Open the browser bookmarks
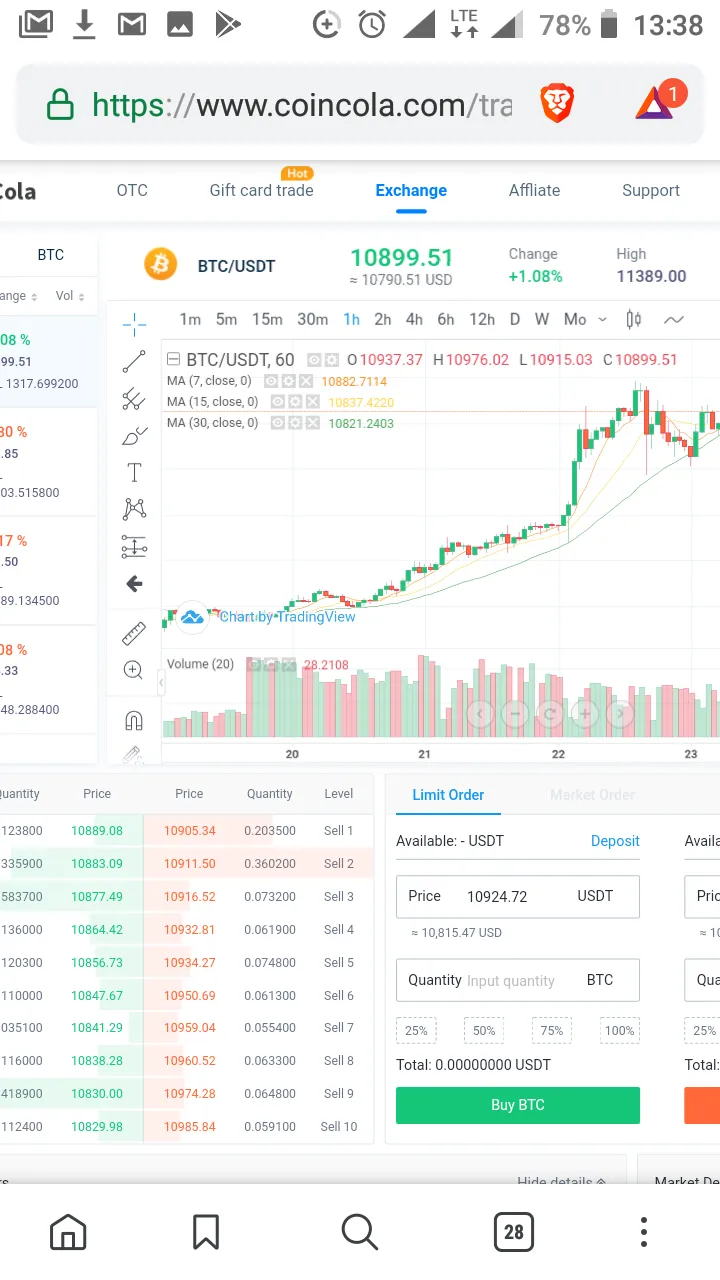720x1280 pixels. [206, 1232]
